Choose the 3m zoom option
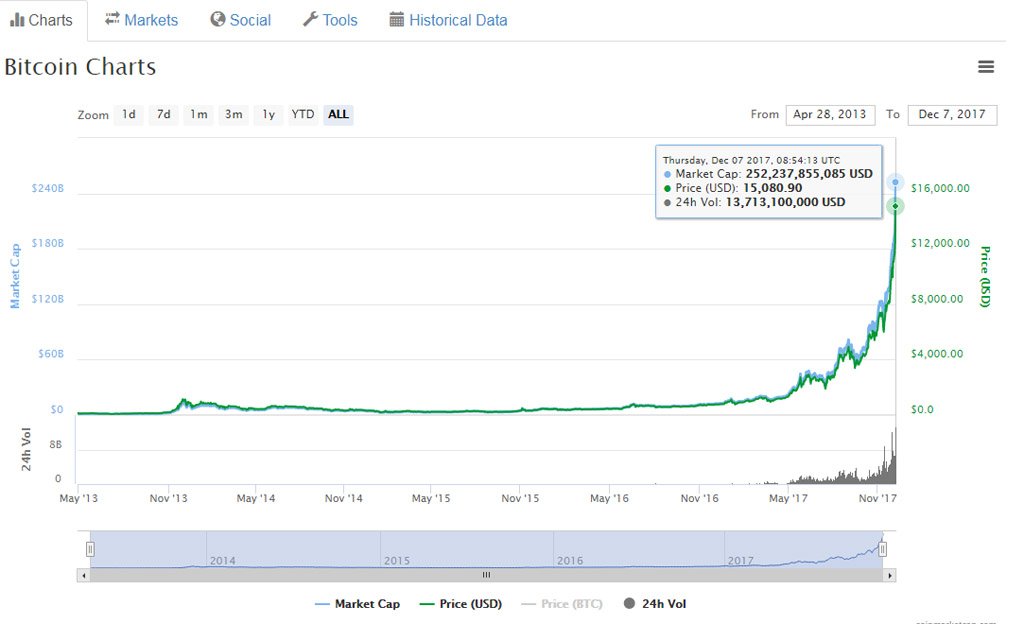Screen dimensions: 1024x624 tap(233, 115)
